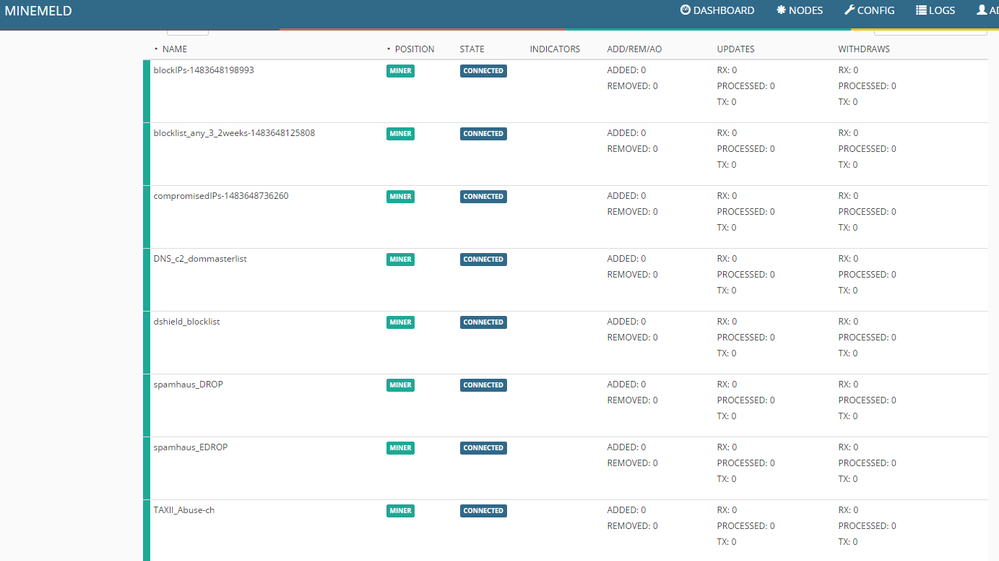Click CONNECTED badge in compromisedIPs row
The height and width of the screenshot is (561, 999).
(483, 197)
